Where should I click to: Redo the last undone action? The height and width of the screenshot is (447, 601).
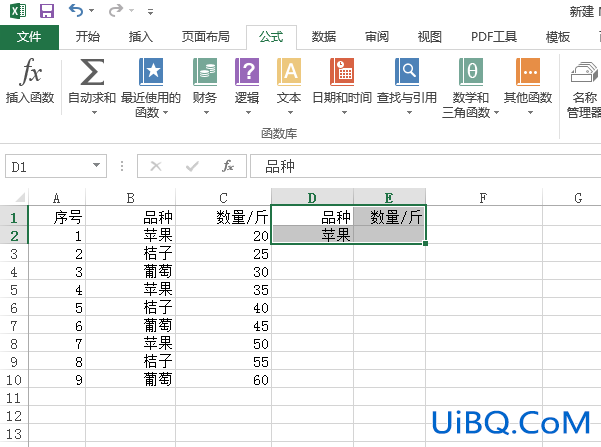[x=116, y=10]
